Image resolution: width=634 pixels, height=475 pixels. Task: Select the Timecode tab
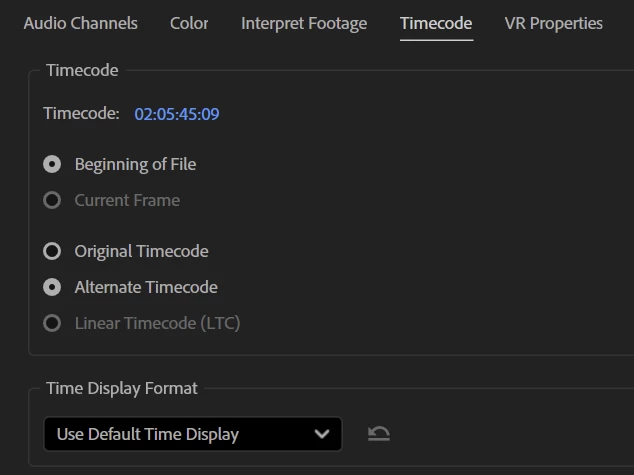[436, 23]
